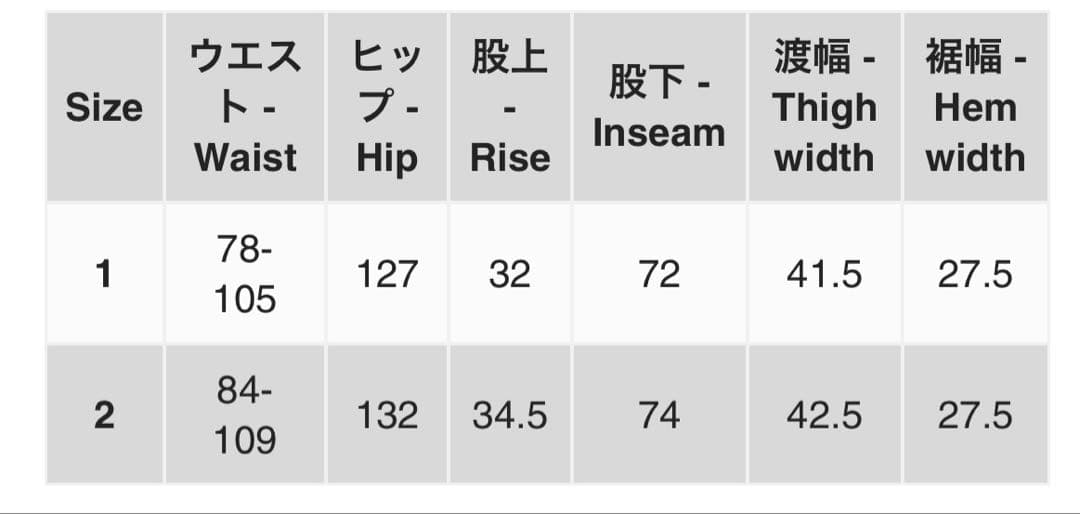The width and height of the screenshot is (1080, 514).
Task: Click the 84-109 waist value
Action: 245,415
